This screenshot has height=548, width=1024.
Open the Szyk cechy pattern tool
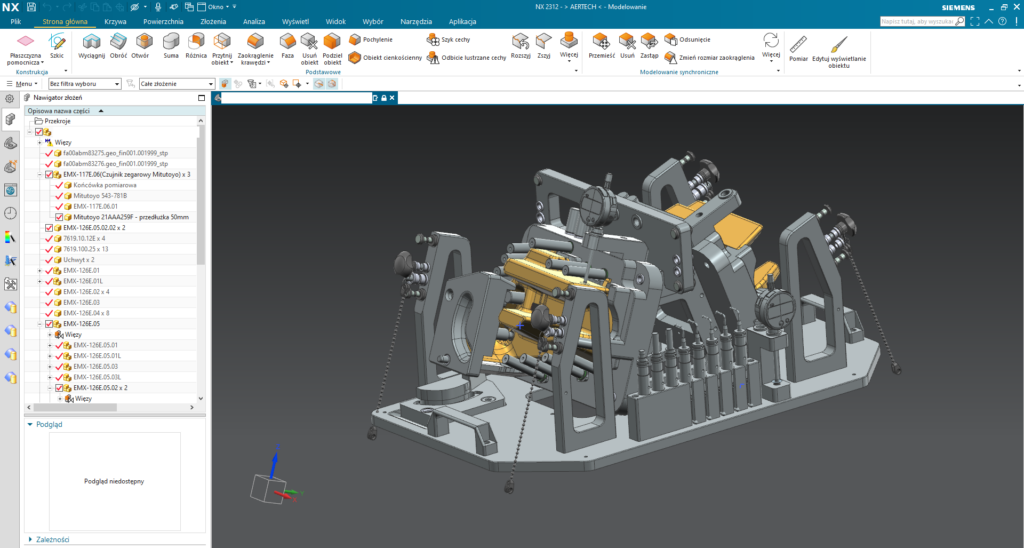[x=448, y=40]
